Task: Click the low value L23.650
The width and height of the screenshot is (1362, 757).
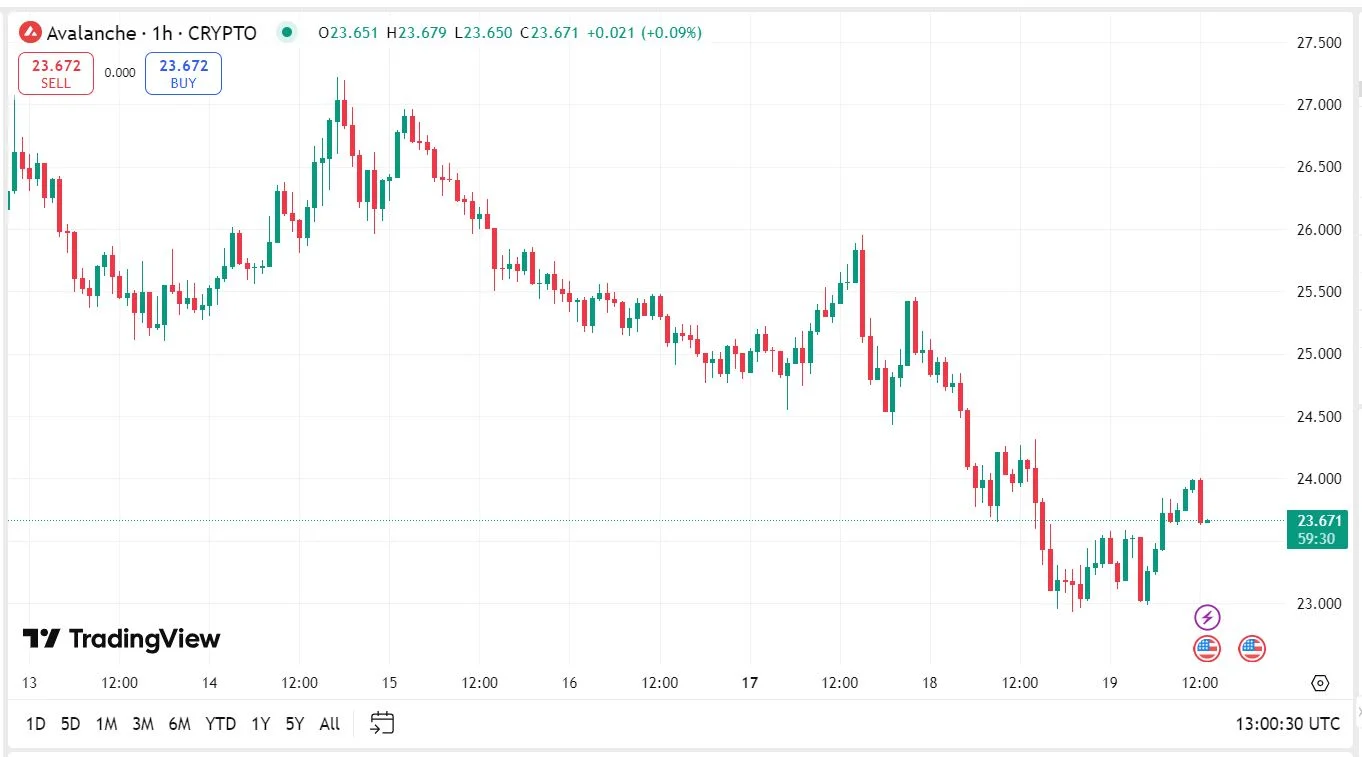Action: (x=483, y=33)
